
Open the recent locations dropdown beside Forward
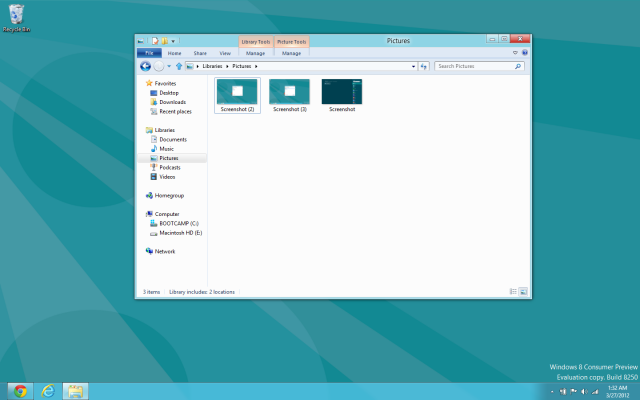click(x=169, y=66)
